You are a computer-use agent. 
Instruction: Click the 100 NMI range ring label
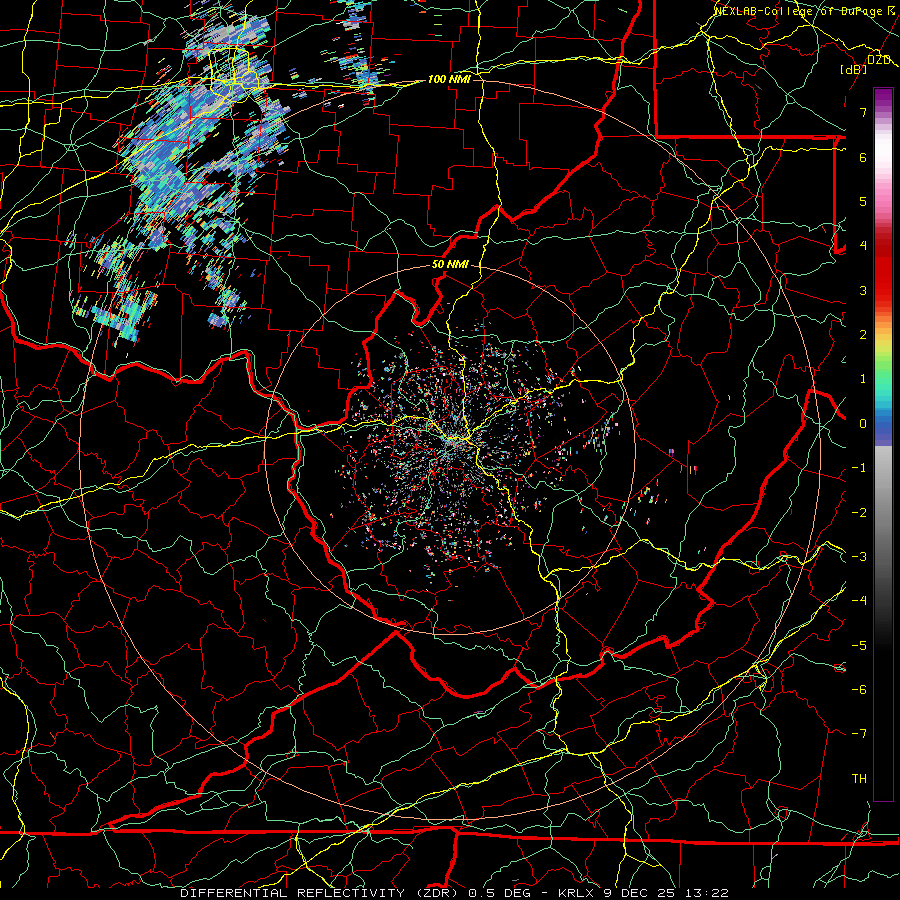tap(449, 79)
